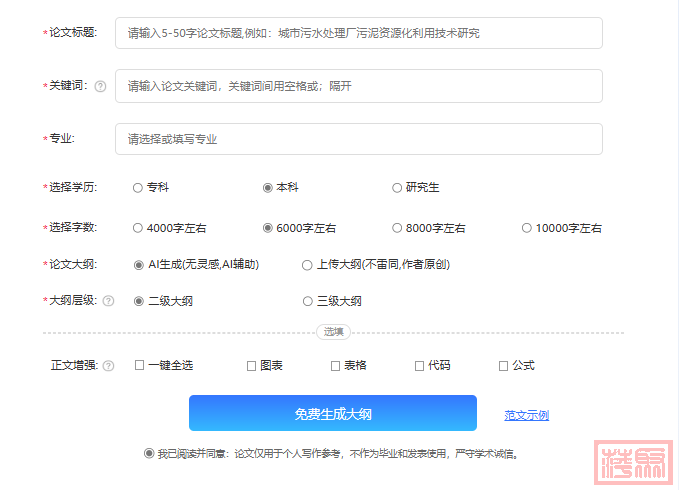
Task: Click help icon beside 关键词 label
Action: tap(100, 87)
